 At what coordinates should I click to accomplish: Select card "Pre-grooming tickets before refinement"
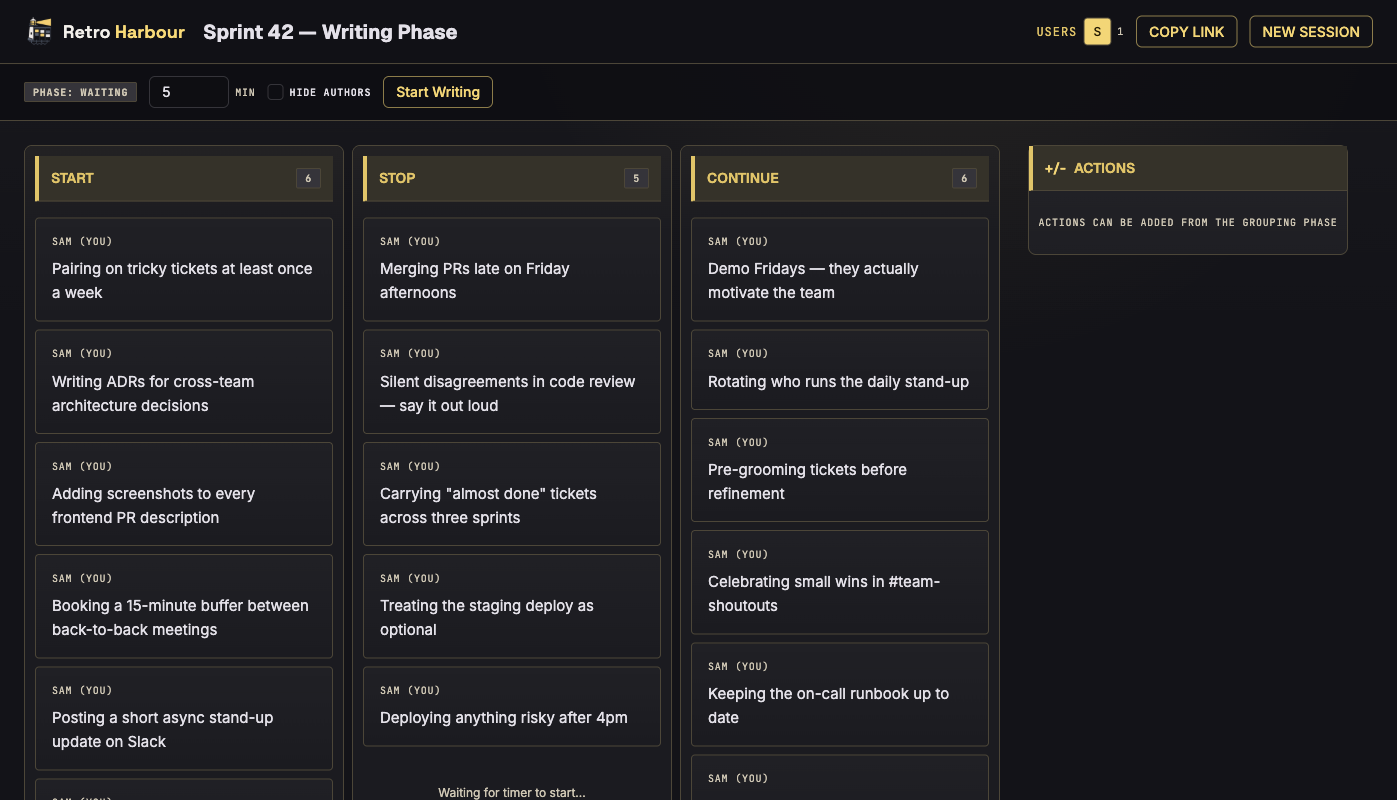tap(840, 470)
